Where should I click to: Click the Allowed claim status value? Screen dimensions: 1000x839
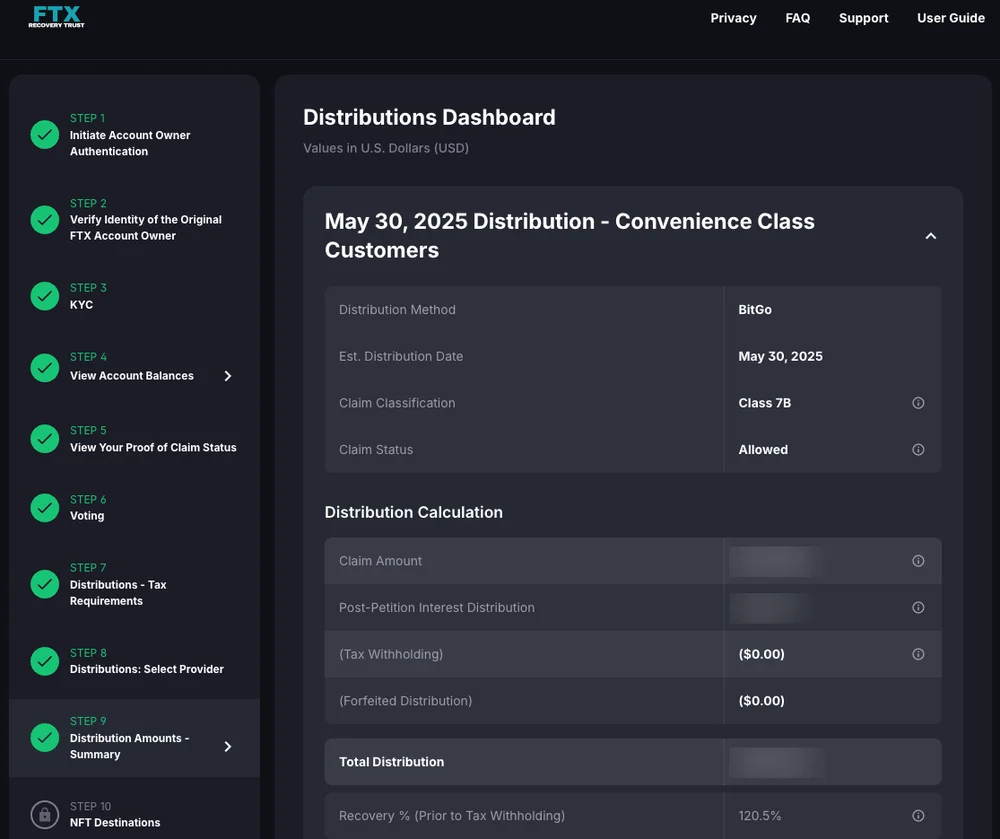click(763, 449)
